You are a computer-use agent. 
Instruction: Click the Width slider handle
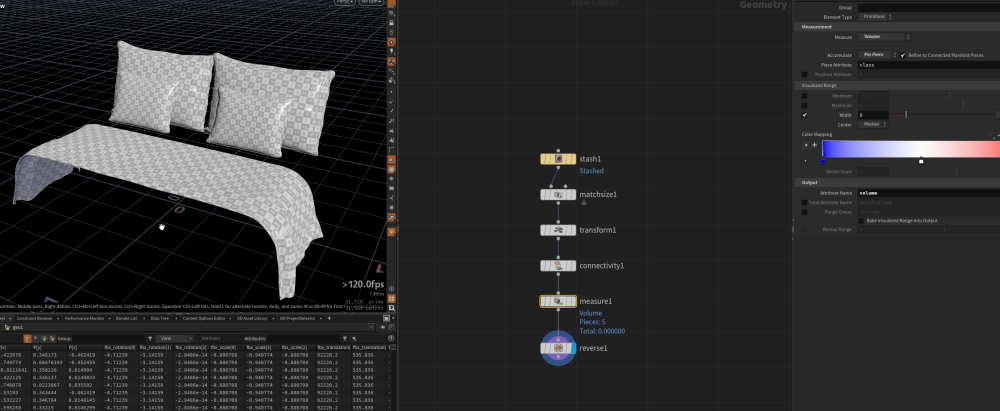tap(906, 115)
